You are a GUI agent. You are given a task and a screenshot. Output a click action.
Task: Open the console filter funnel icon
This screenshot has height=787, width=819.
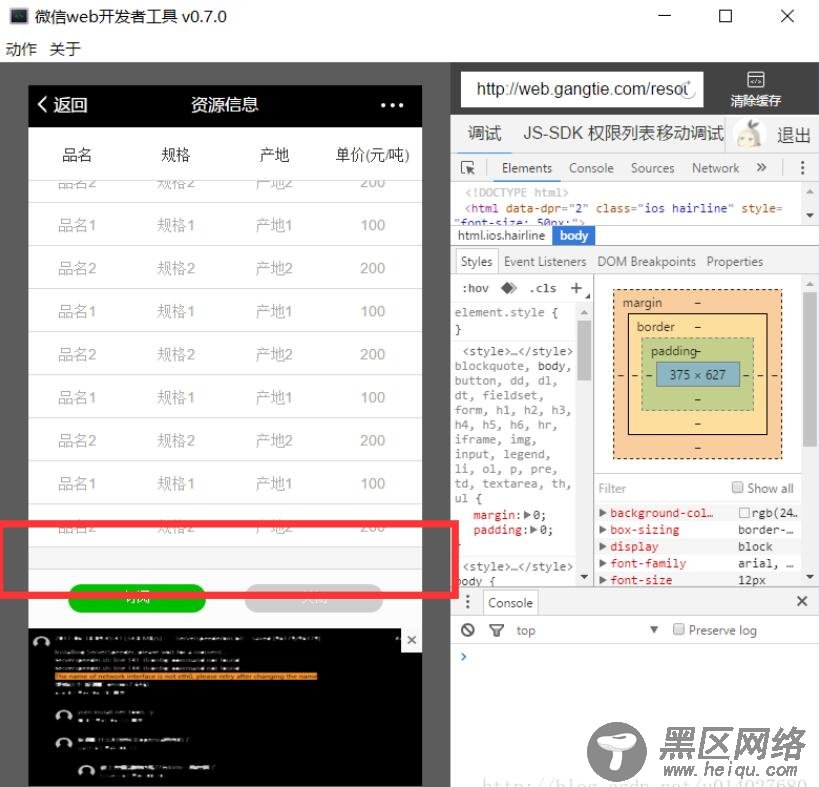[496, 630]
